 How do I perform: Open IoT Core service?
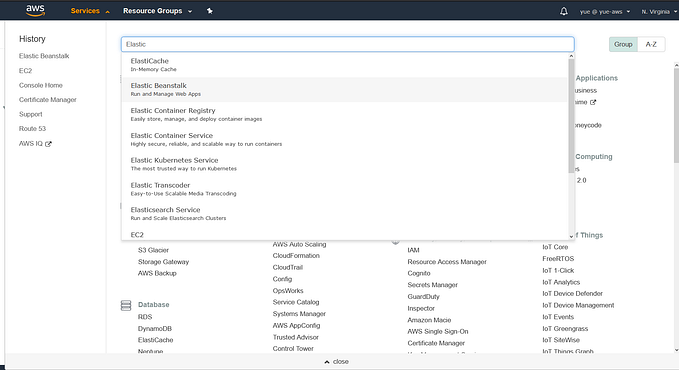pos(555,247)
